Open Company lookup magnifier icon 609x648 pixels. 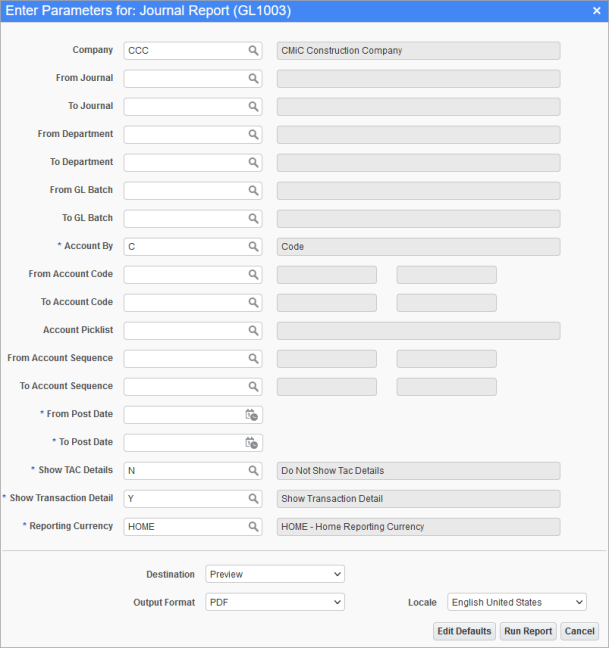coord(253,50)
